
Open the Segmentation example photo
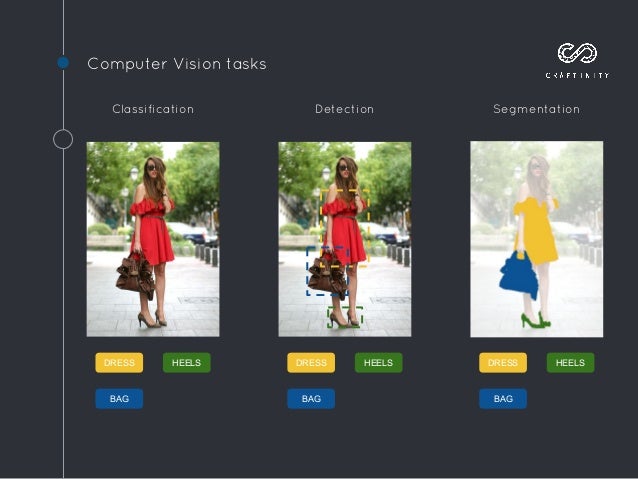point(537,239)
